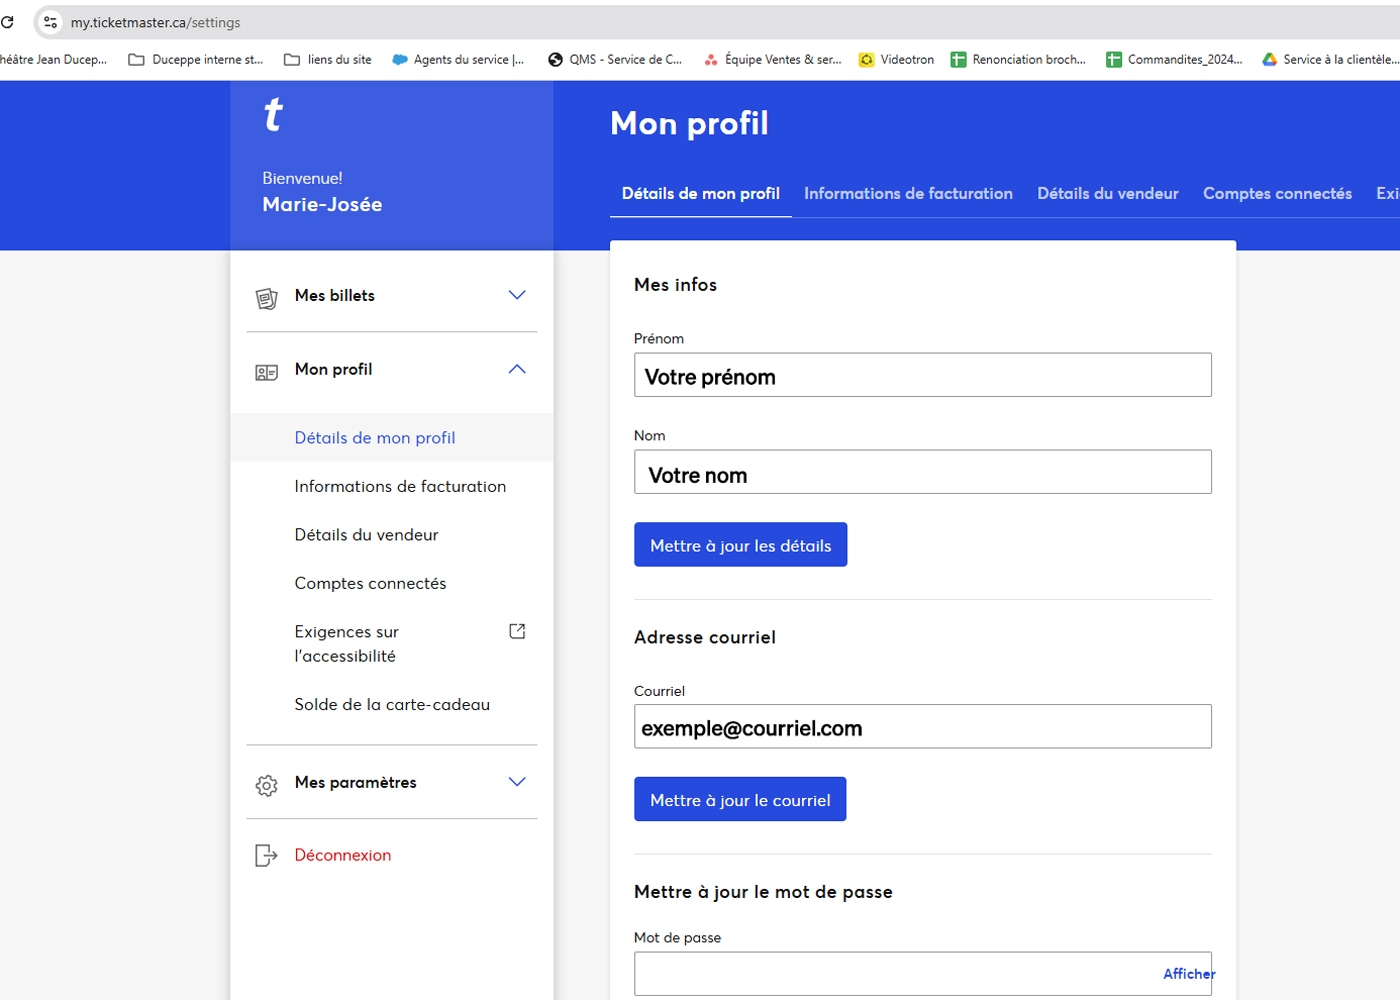Focus the Courriel email input field
Viewport: 1400px width, 1000px height.
922,727
